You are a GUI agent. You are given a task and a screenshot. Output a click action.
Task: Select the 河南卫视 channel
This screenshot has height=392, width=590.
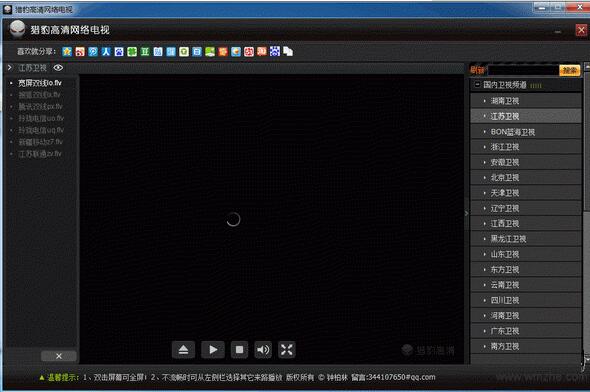pyautogui.click(x=526, y=316)
